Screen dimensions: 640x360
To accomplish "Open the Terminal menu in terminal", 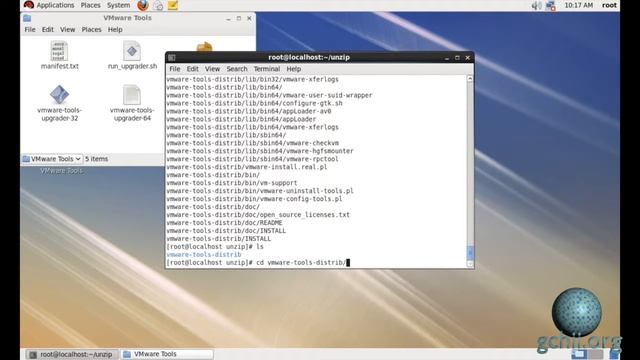I will click(267, 69).
